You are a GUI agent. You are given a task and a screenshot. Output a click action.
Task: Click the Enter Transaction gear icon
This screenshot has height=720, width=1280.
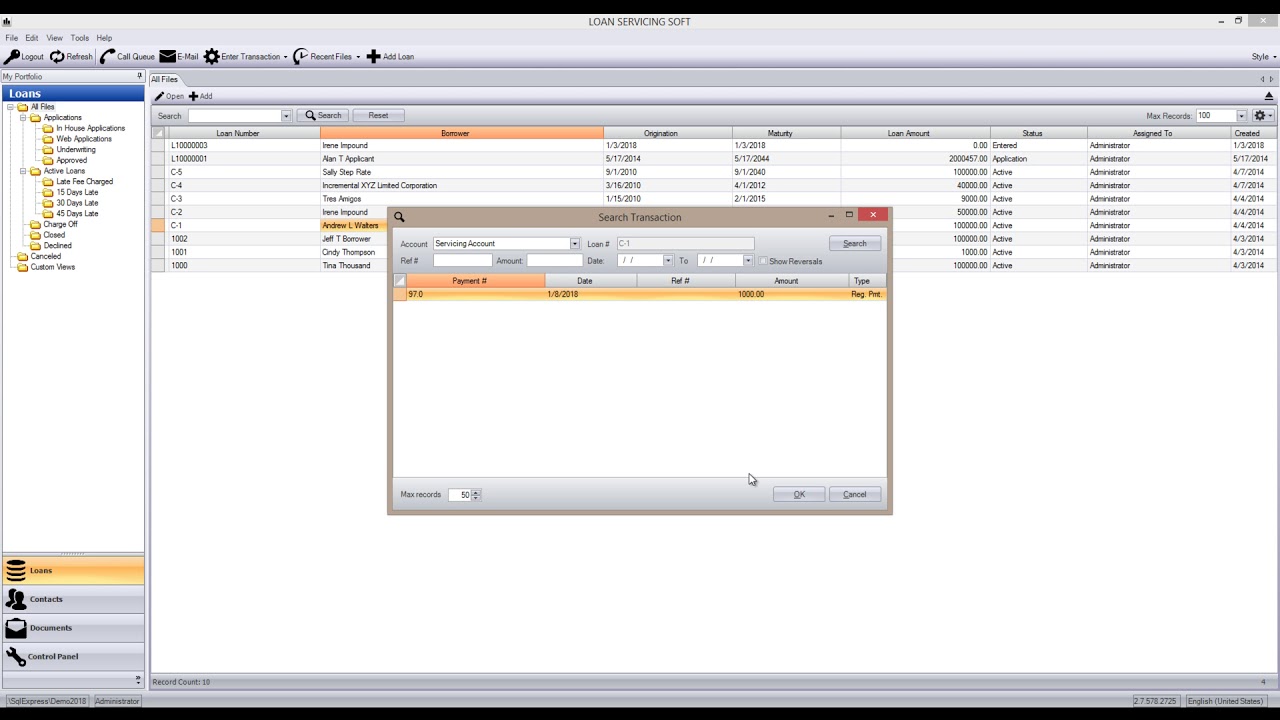coord(212,57)
